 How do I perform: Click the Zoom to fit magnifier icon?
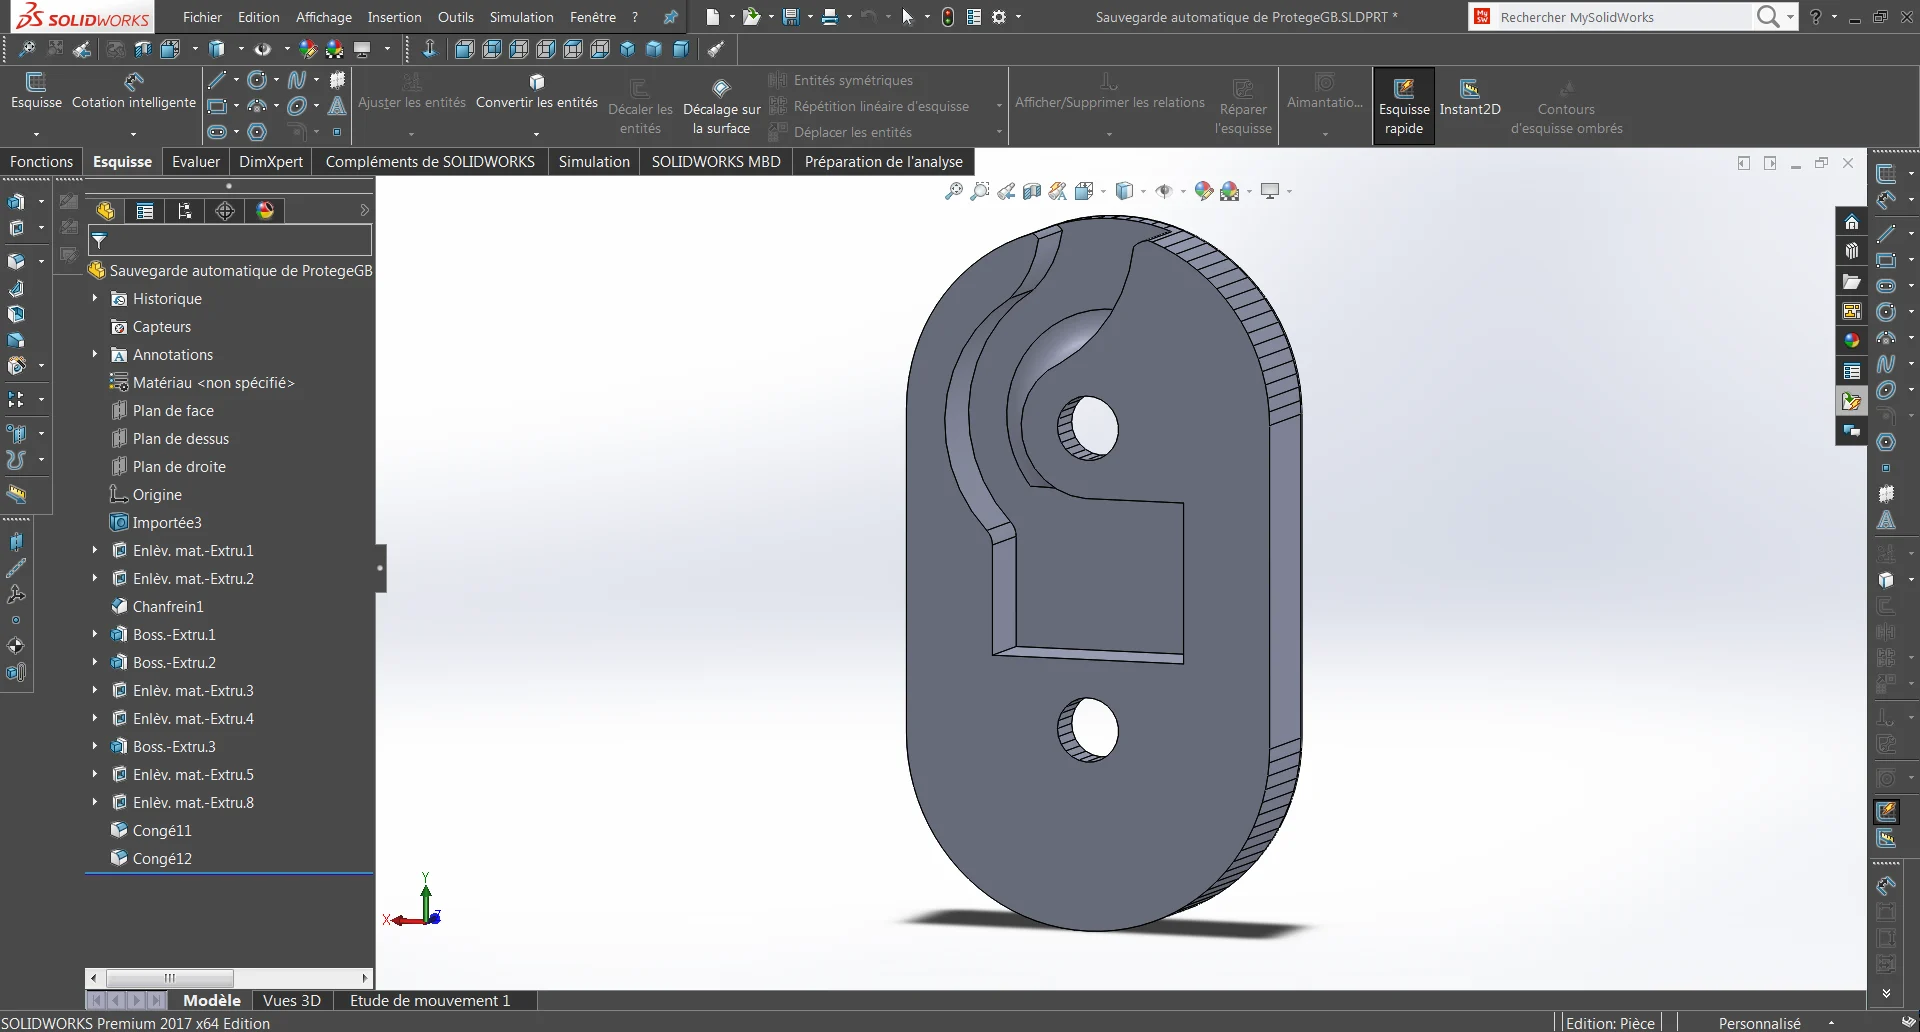pos(954,191)
